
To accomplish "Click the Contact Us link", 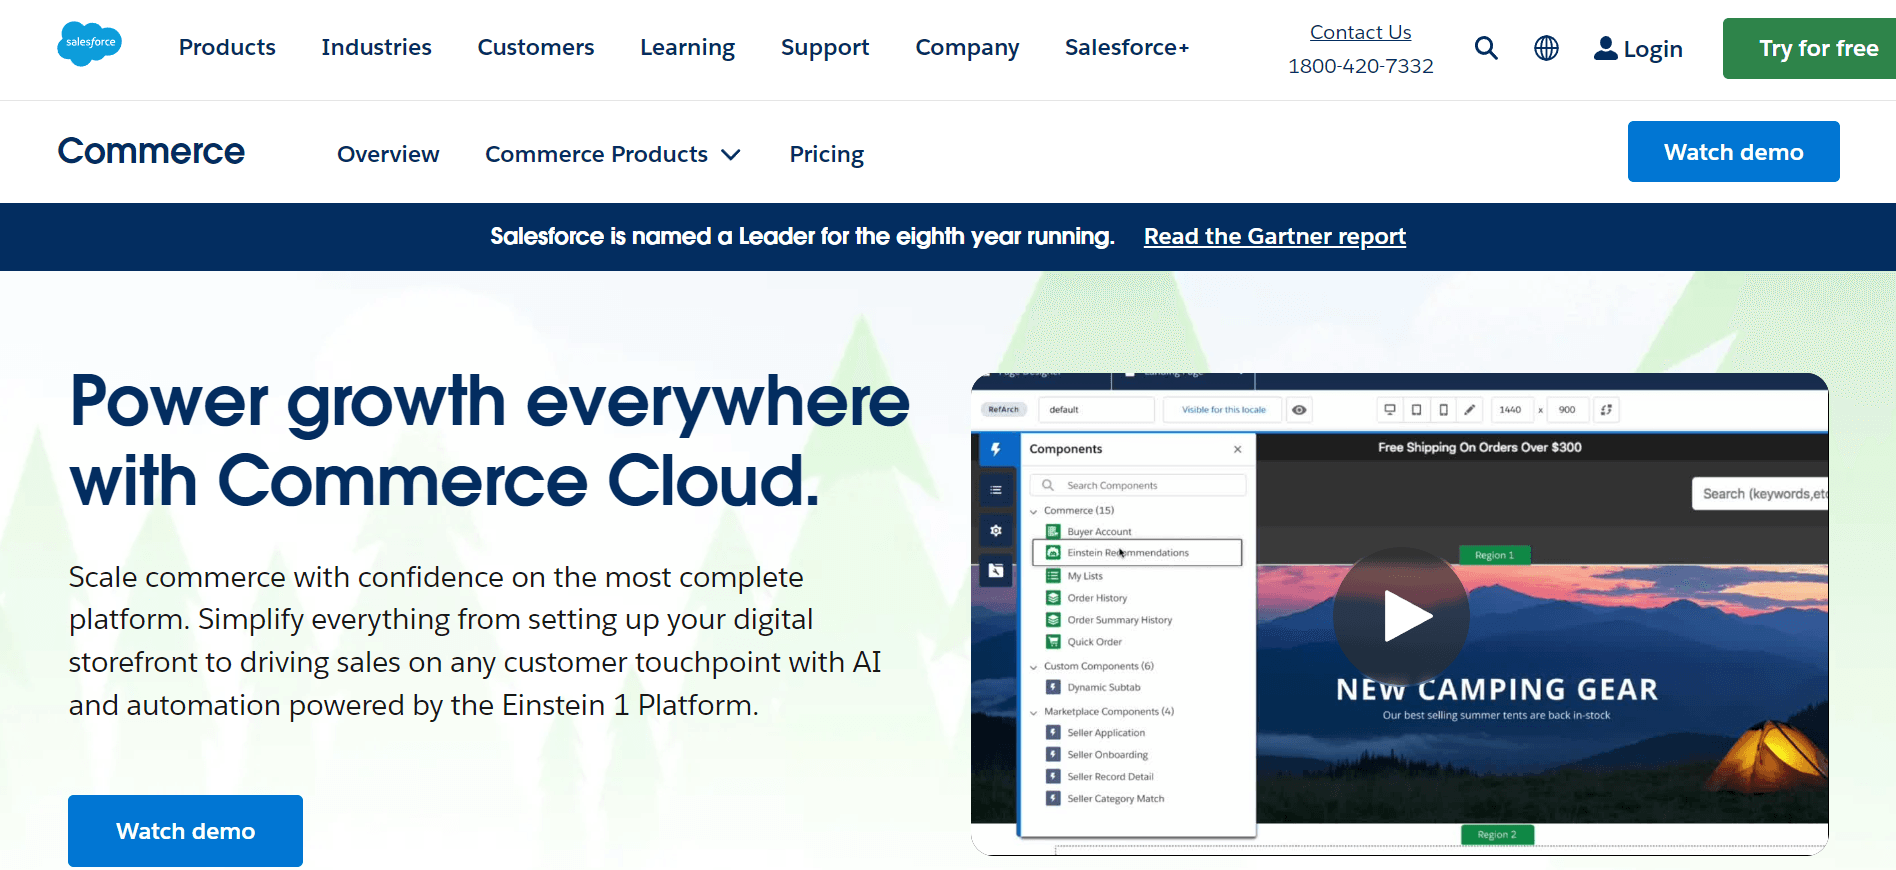I will click(x=1360, y=32).
